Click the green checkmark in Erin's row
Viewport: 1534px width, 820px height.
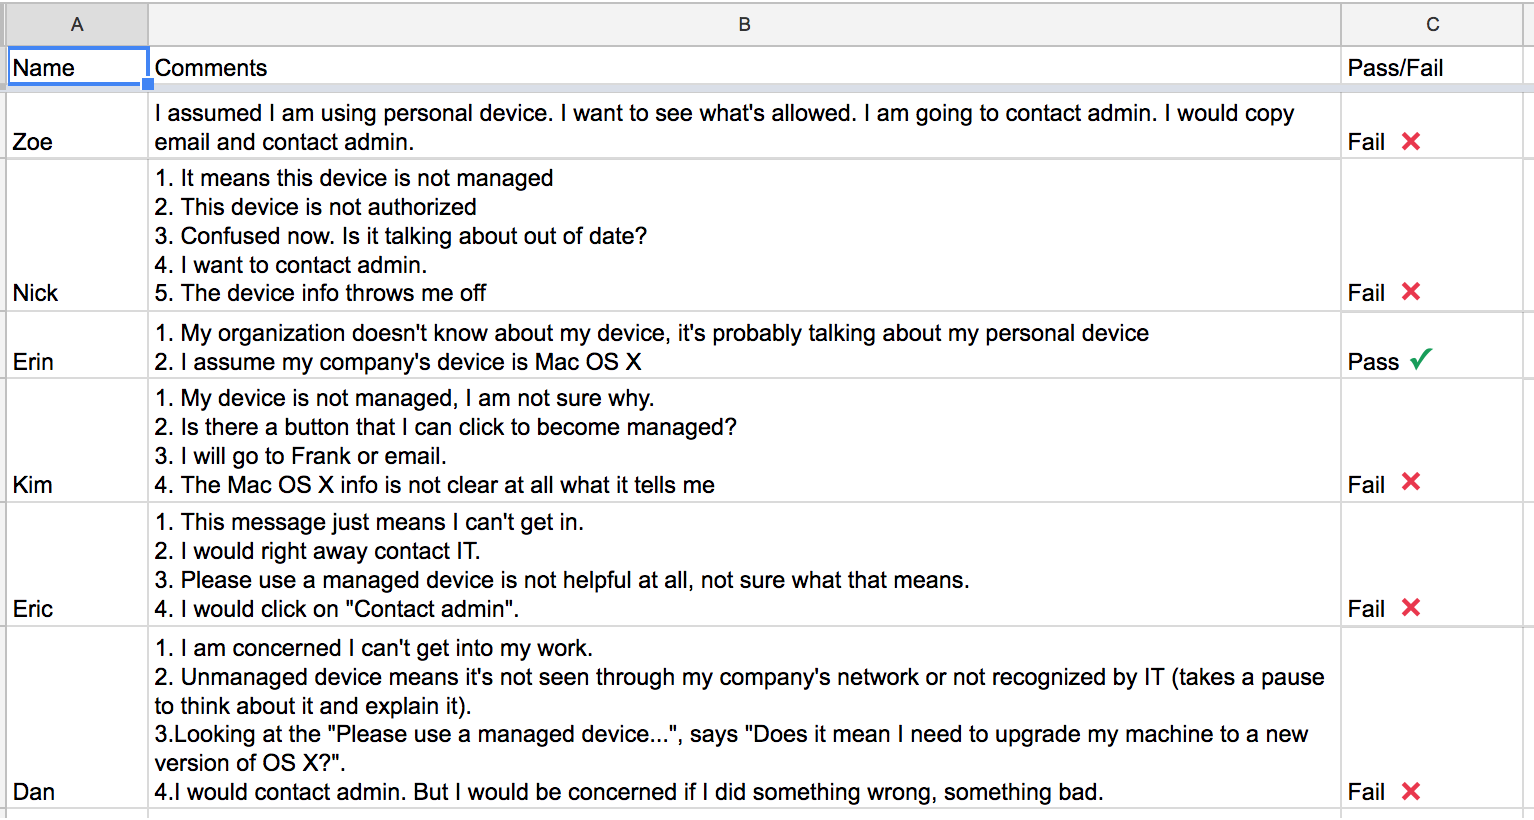pyautogui.click(x=1421, y=359)
